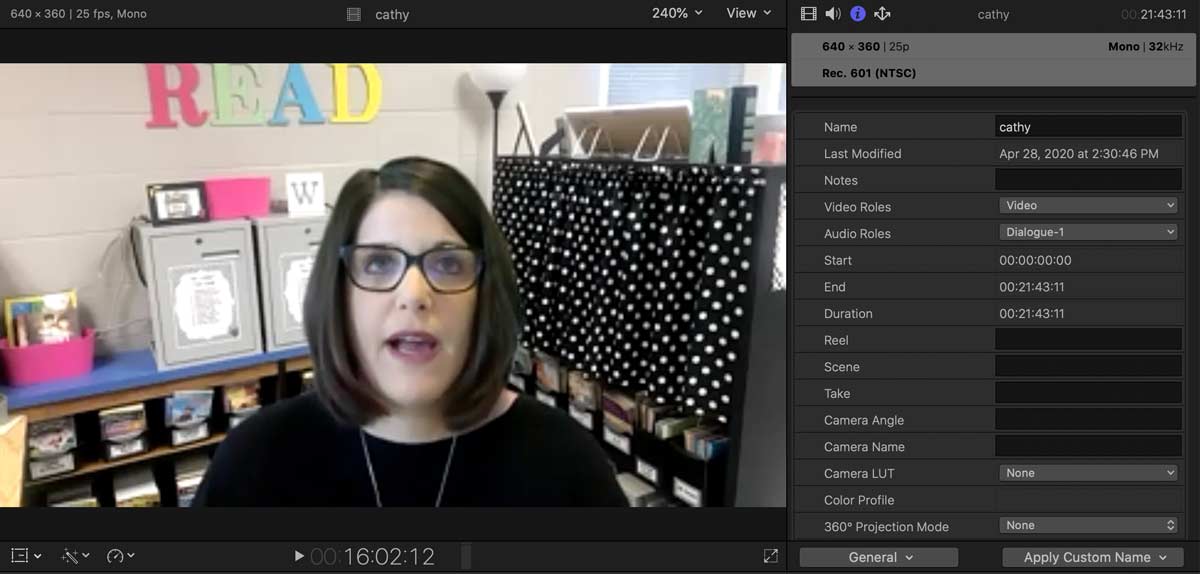The width and height of the screenshot is (1200, 574).
Task: Click into the Camera Name field
Action: tap(1088, 447)
